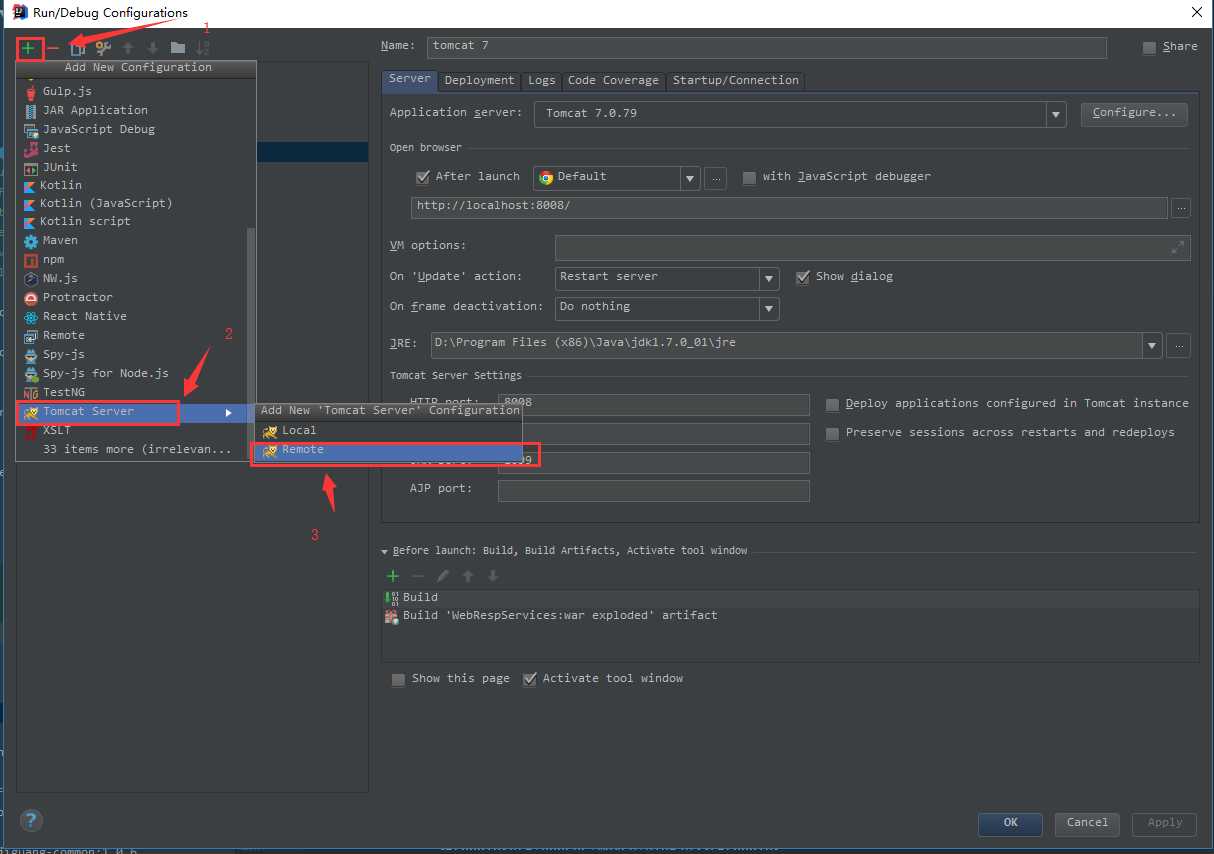The height and width of the screenshot is (854, 1214).
Task: Click the Create New Folder toolbar icon
Action: (178, 48)
